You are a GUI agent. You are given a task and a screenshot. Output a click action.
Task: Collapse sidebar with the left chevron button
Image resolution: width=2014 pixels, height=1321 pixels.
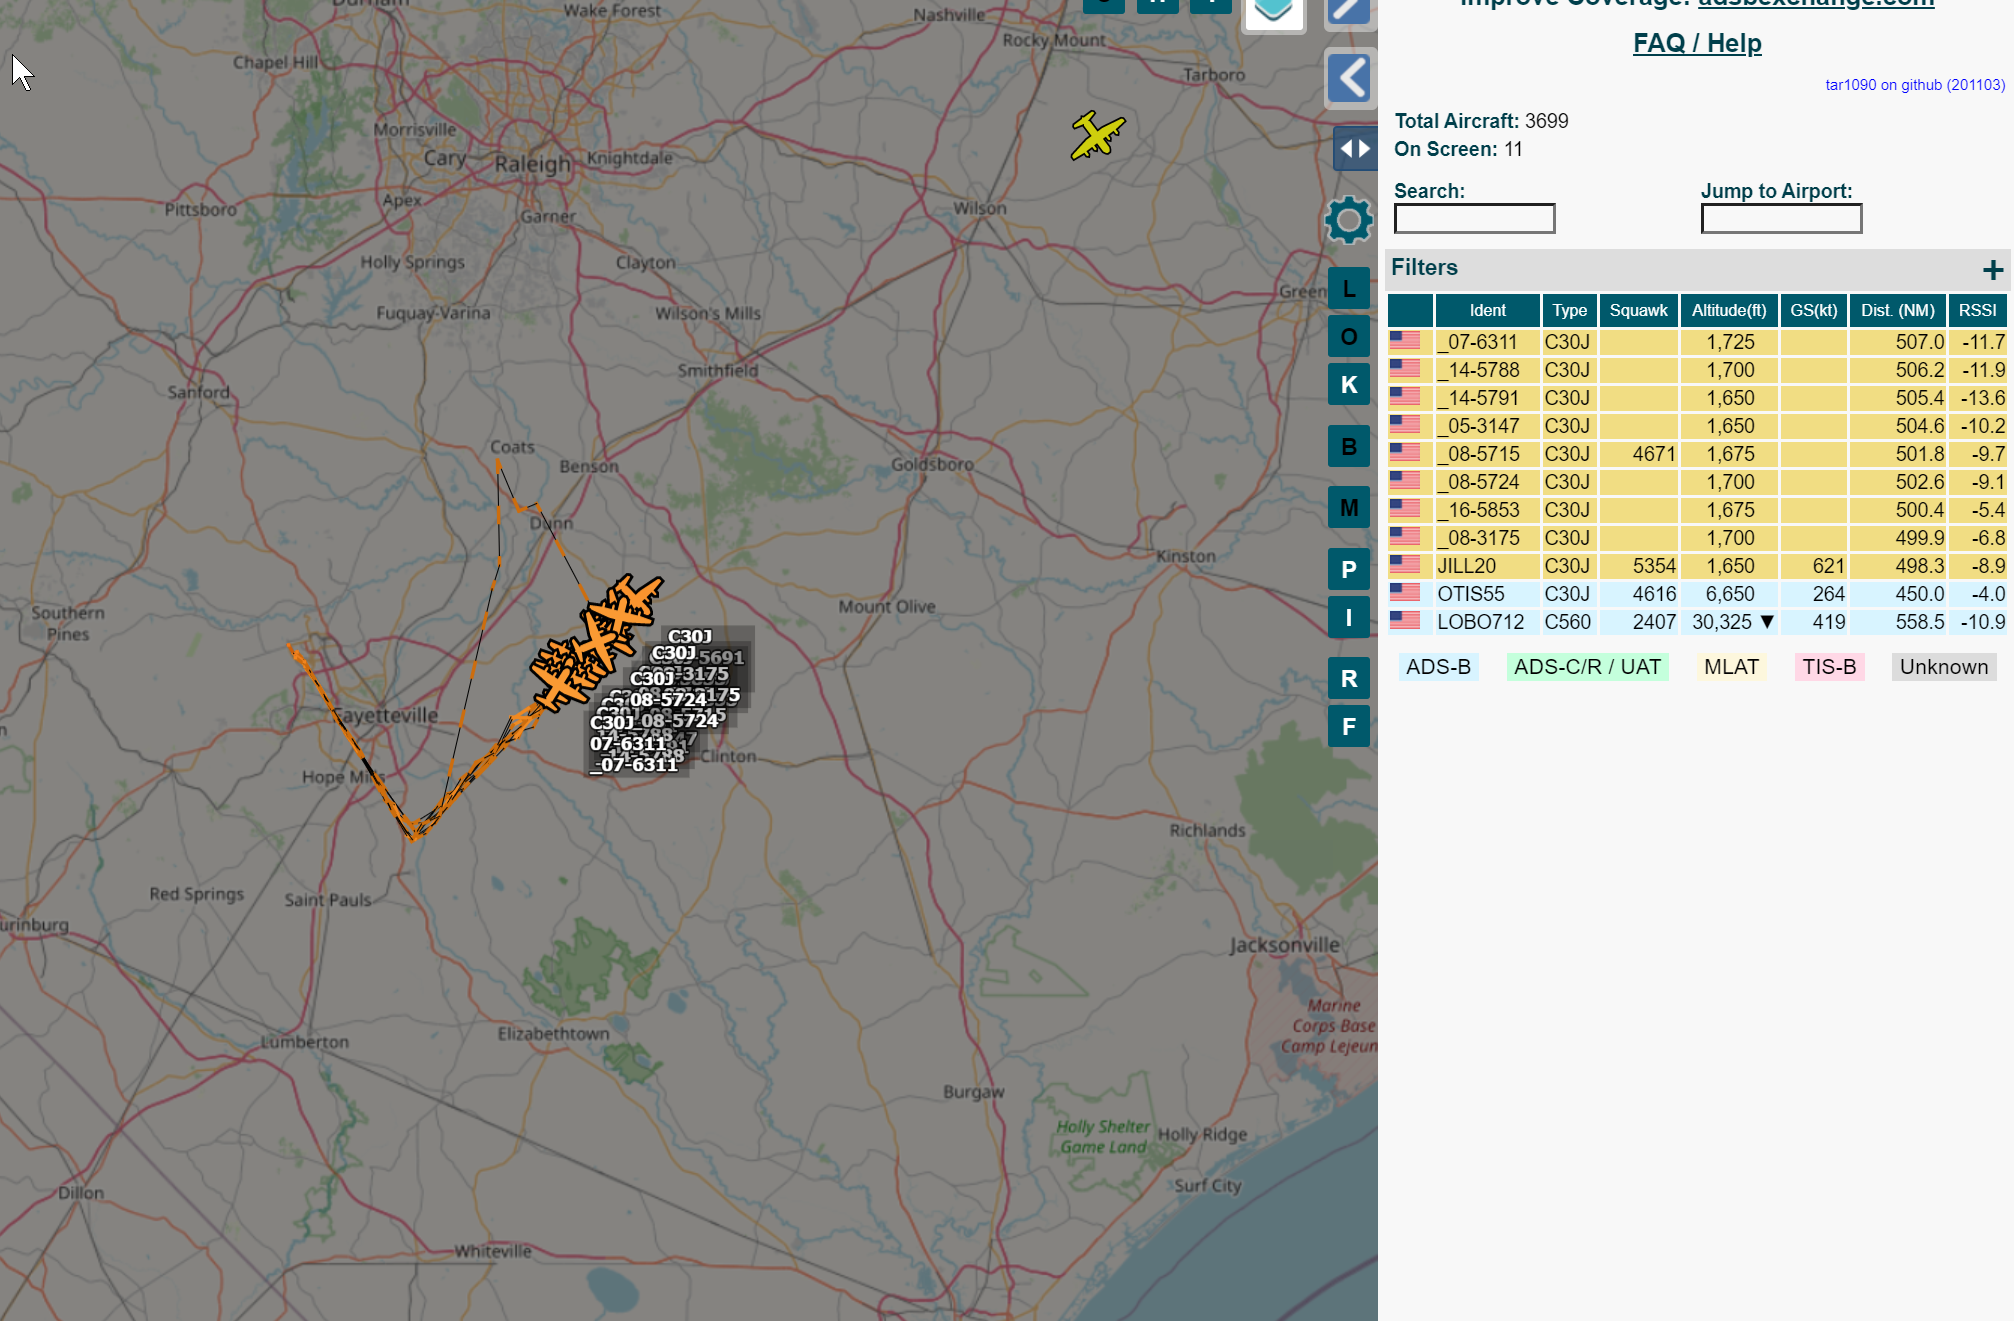click(1350, 78)
